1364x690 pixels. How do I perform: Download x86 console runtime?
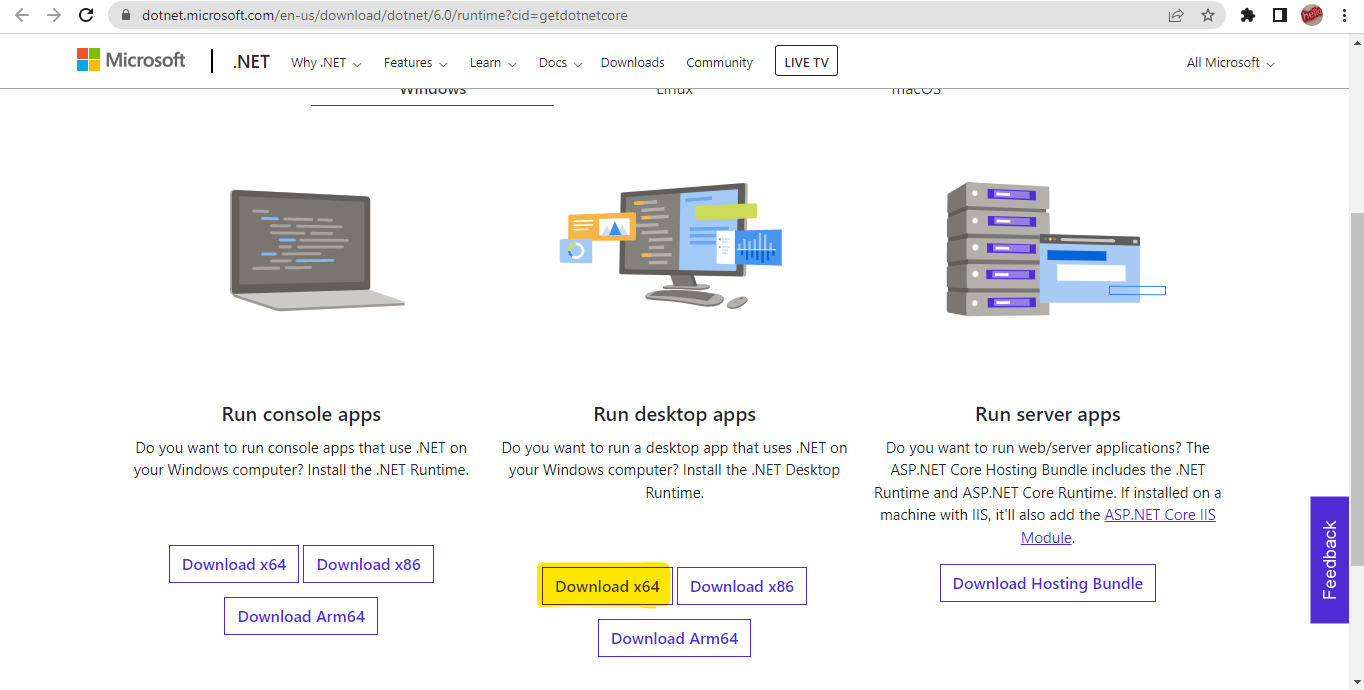(x=368, y=564)
